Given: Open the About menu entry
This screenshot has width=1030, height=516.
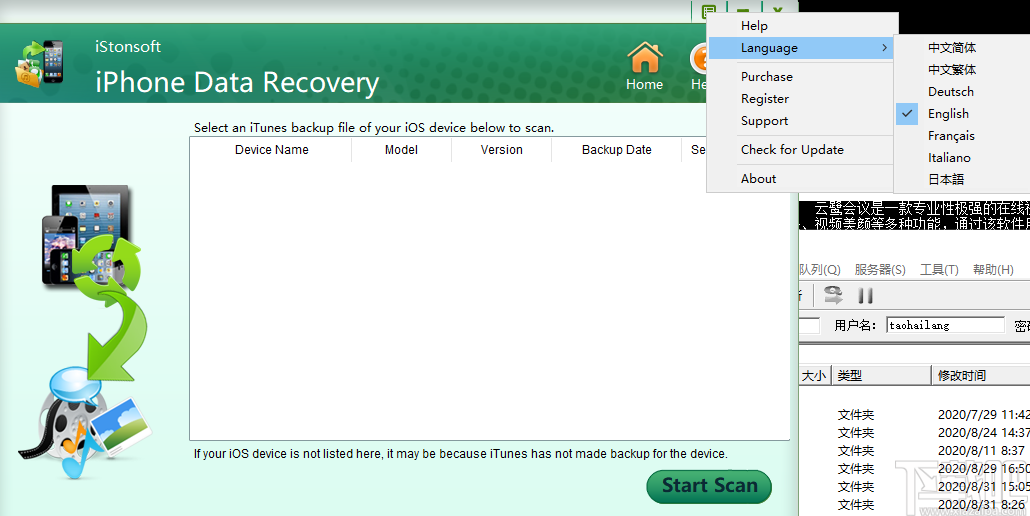Looking at the screenshot, I should pos(800,179).
